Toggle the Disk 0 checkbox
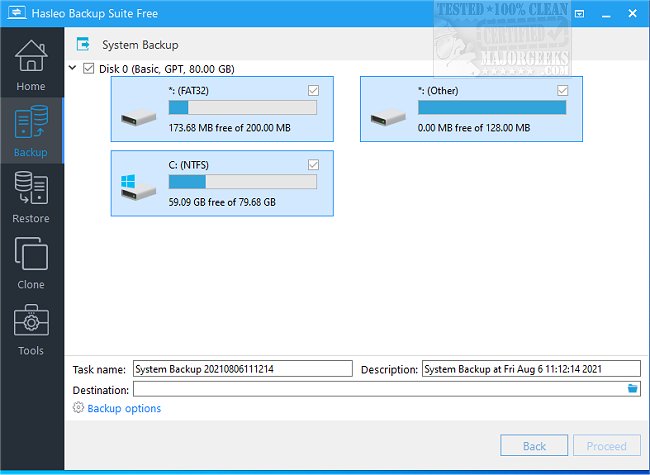The height and width of the screenshot is (475, 650). click(88, 68)
